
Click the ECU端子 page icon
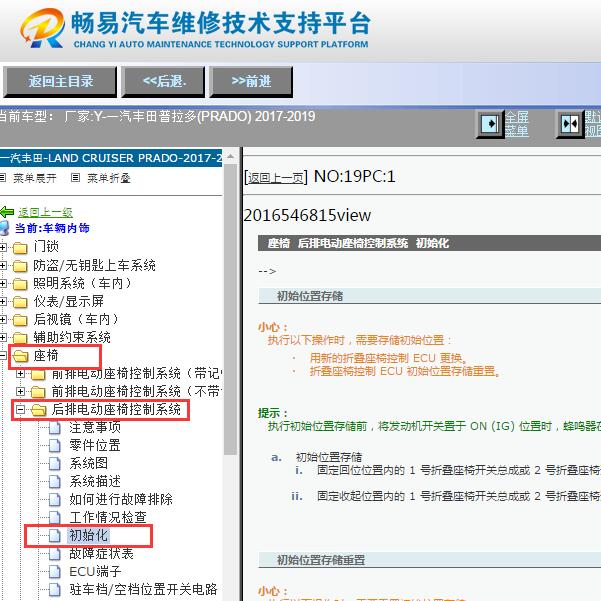[x=54, y=571]
